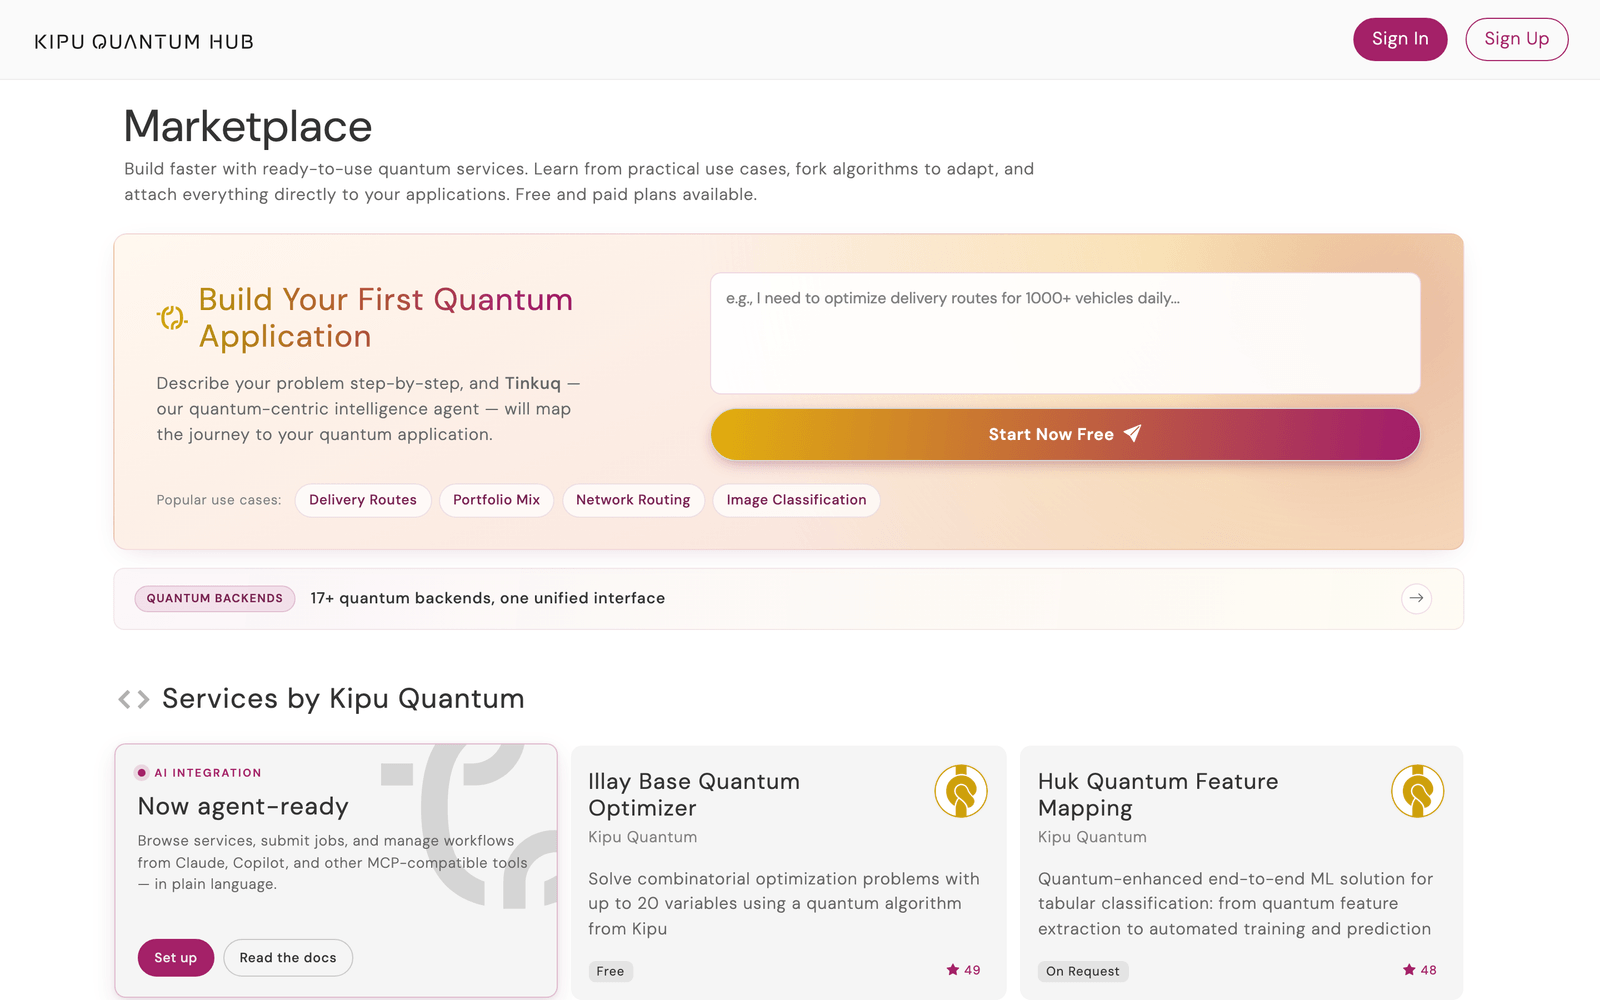Select the Network Routing use case
Viewport: 1600px width, 1000px height.
tap(633, 500)
